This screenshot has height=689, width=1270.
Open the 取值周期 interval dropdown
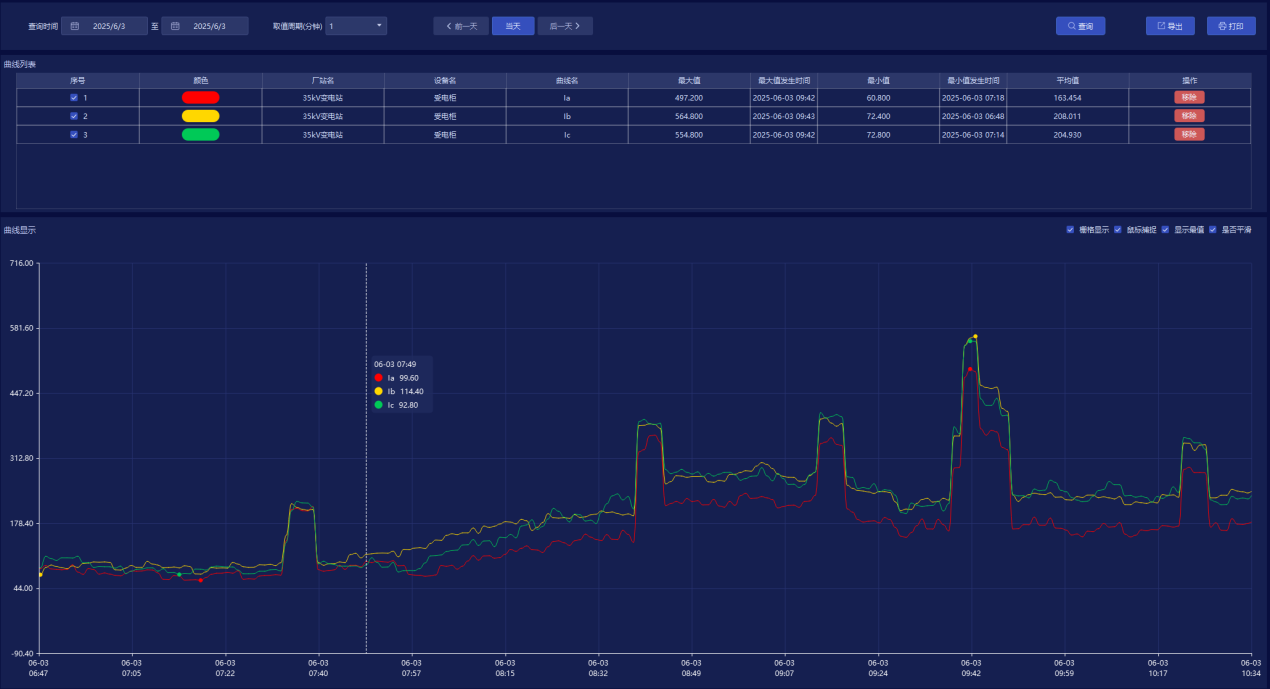pyautogui.click(x=356, y=26)
